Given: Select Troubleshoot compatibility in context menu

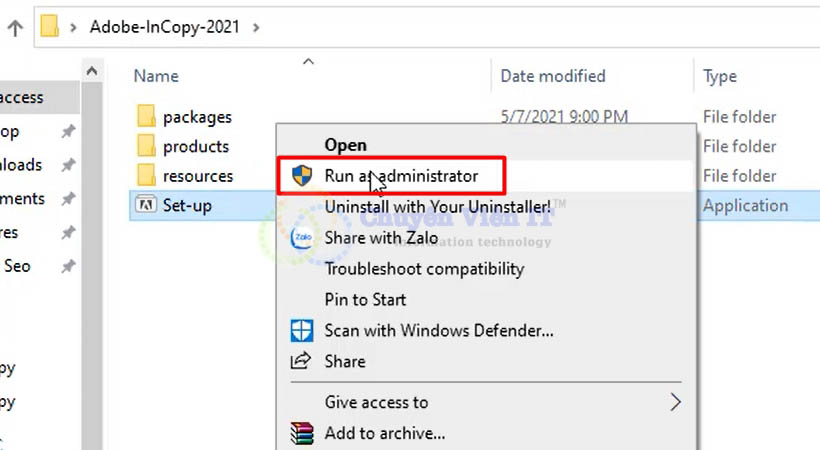Looking at the screenshot, I should click(424, 268).
